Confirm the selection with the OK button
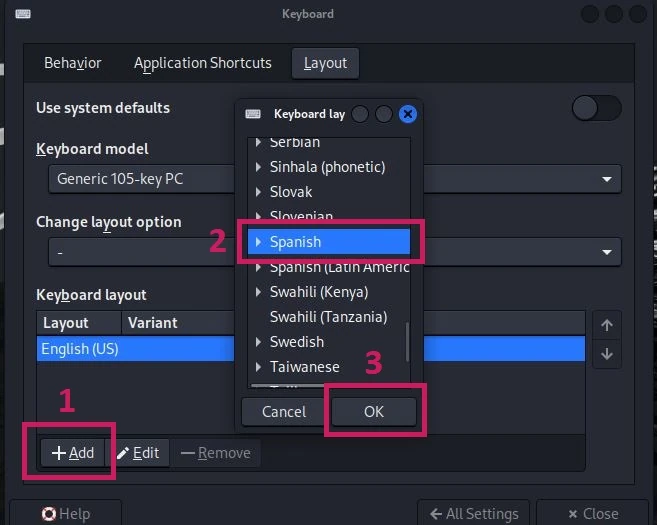The height and width of the screenshot is (525, 657). (x=374, y=411)
